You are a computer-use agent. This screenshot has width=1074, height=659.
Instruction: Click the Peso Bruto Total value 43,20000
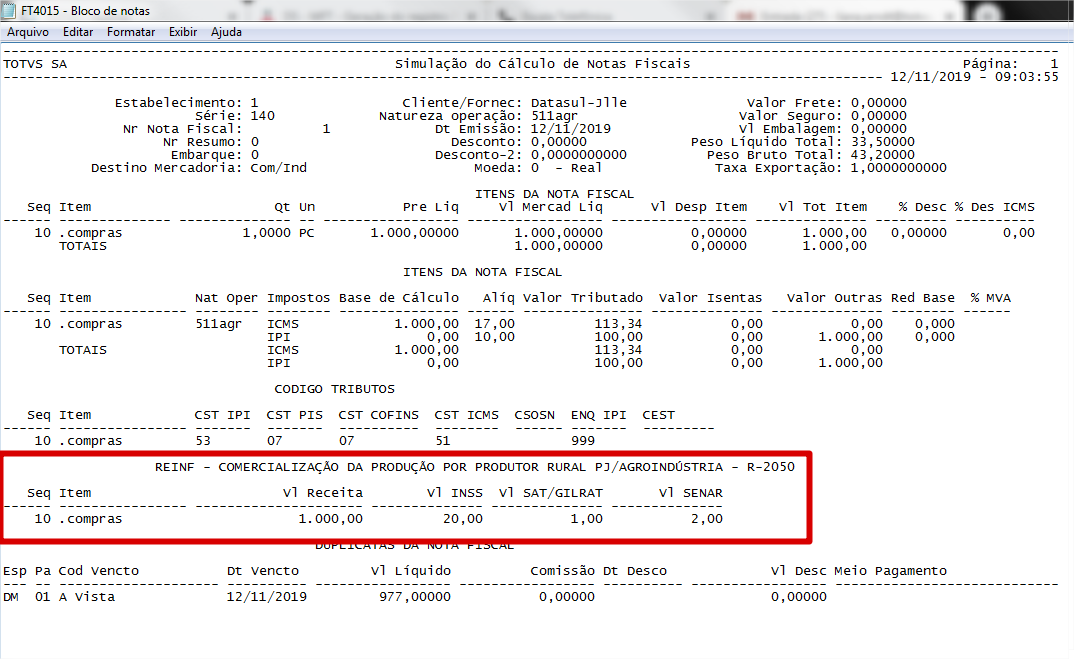pyautogui.click(x=882, y=155)
